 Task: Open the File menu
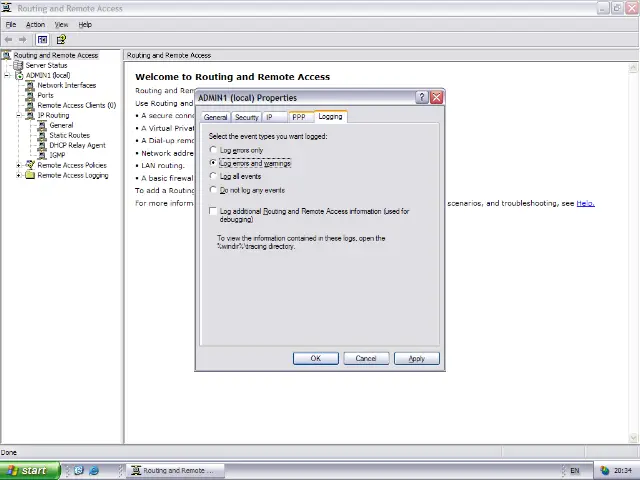click(11, 24)
